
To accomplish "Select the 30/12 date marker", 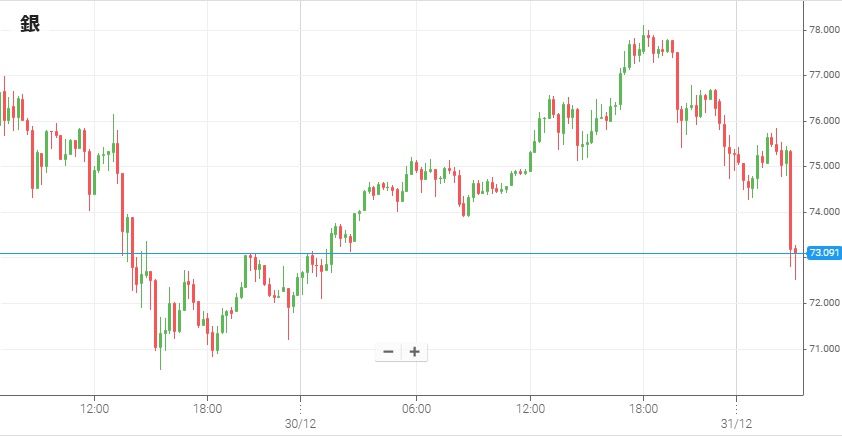I will [301, 424].
